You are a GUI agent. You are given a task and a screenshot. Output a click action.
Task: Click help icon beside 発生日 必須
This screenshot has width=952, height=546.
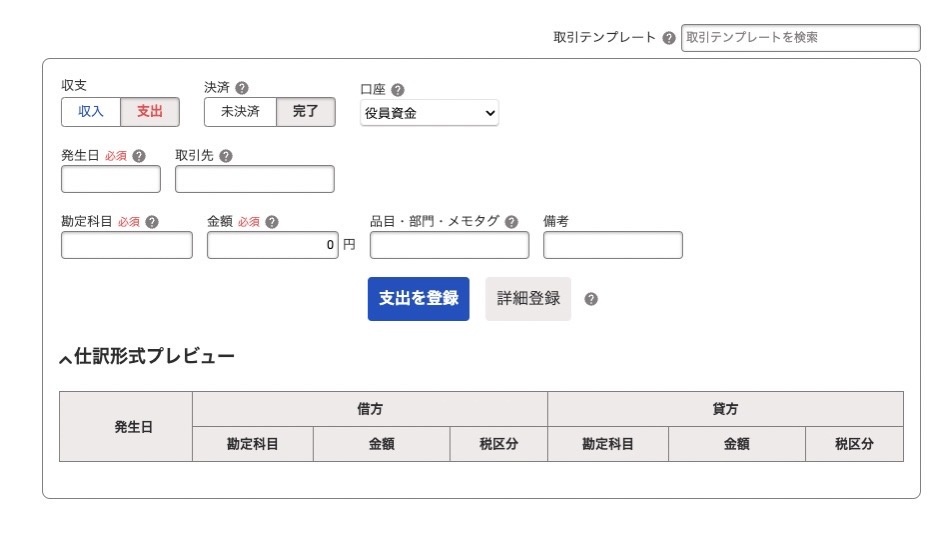click(x=139, y=156)
